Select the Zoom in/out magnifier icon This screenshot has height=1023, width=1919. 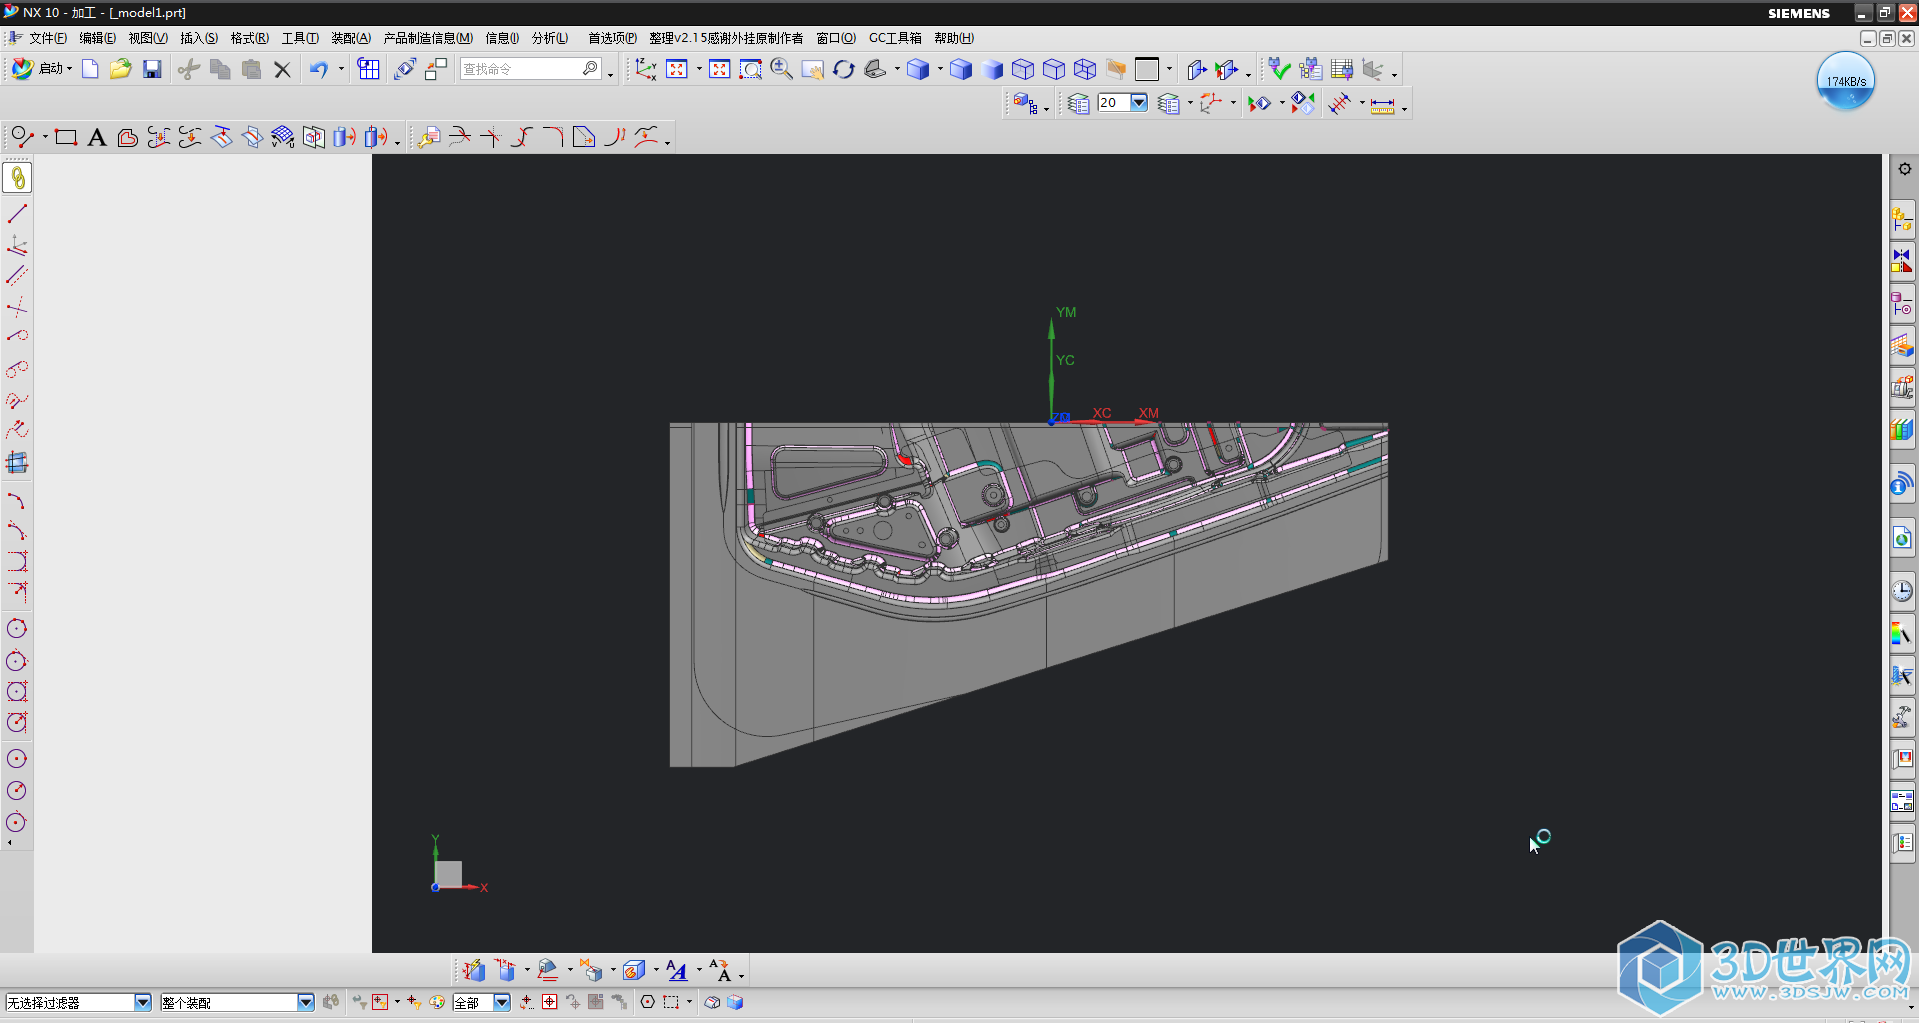click(782, 69)
